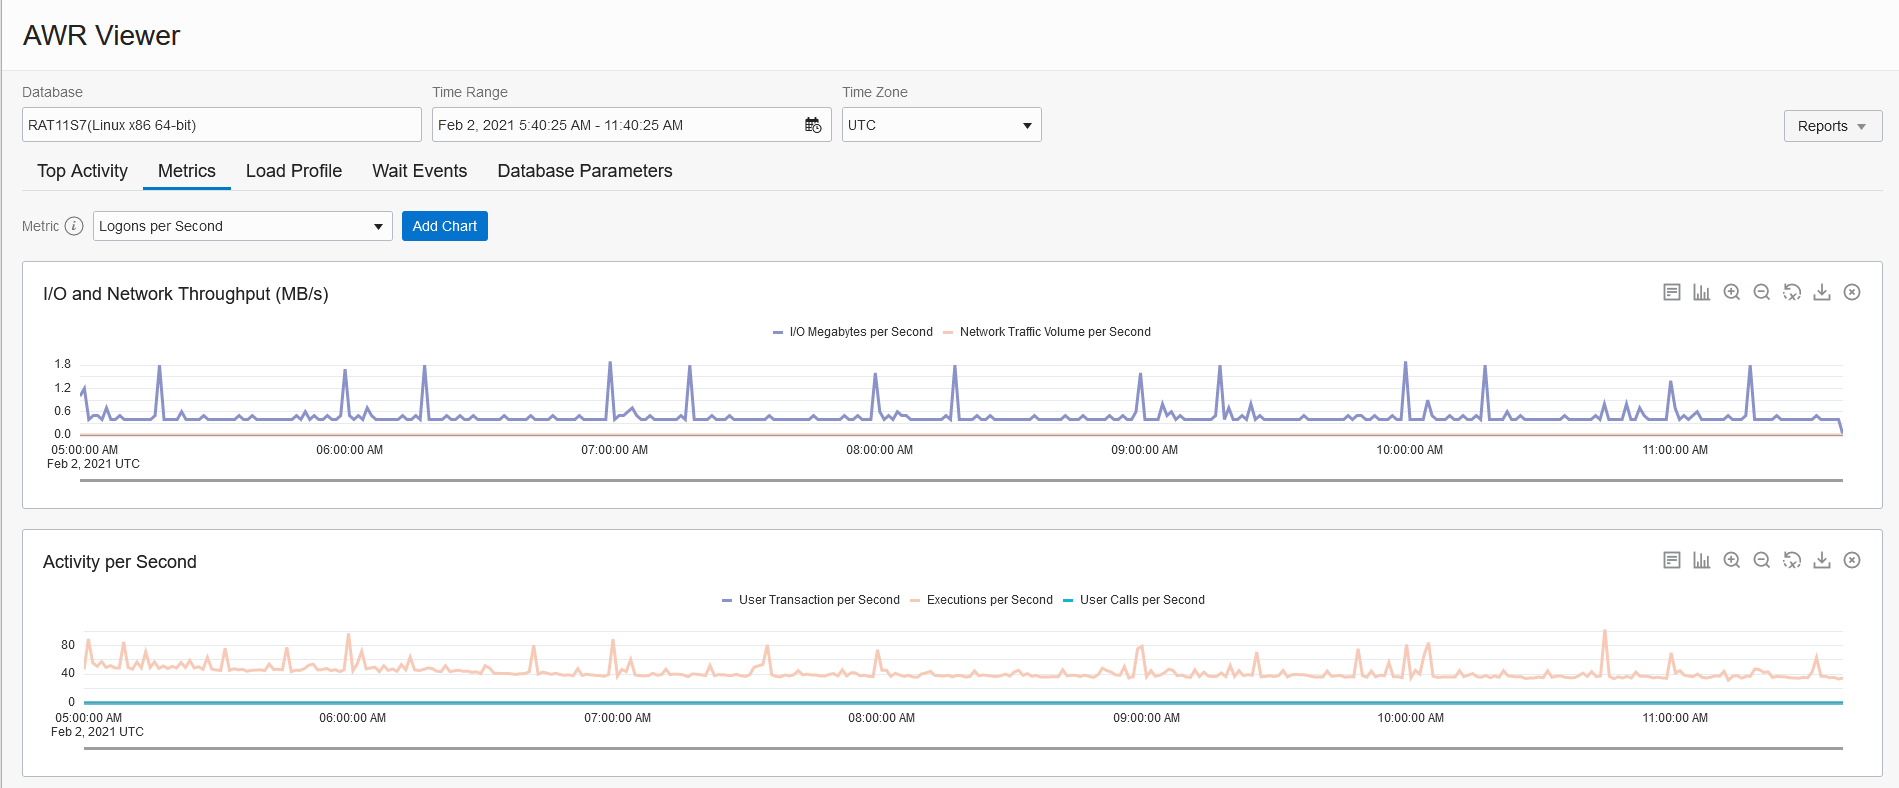Zoom out on Activity per Second chart

click(1762, 560)
